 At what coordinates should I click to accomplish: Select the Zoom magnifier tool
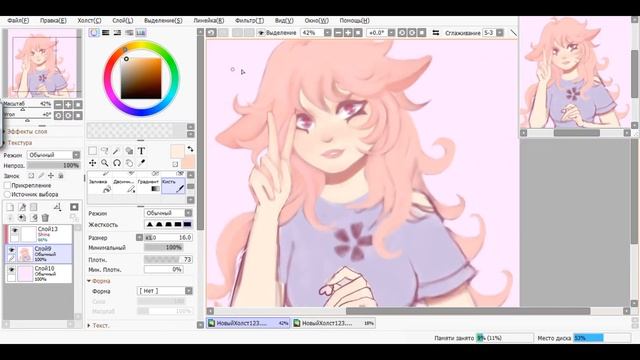pyautogui.click(x=105, y=163)
